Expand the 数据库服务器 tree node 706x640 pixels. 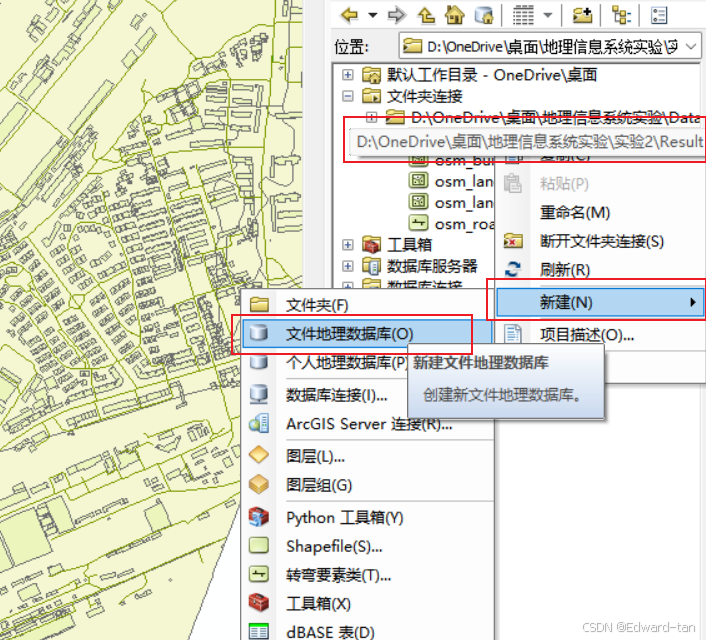348,266
